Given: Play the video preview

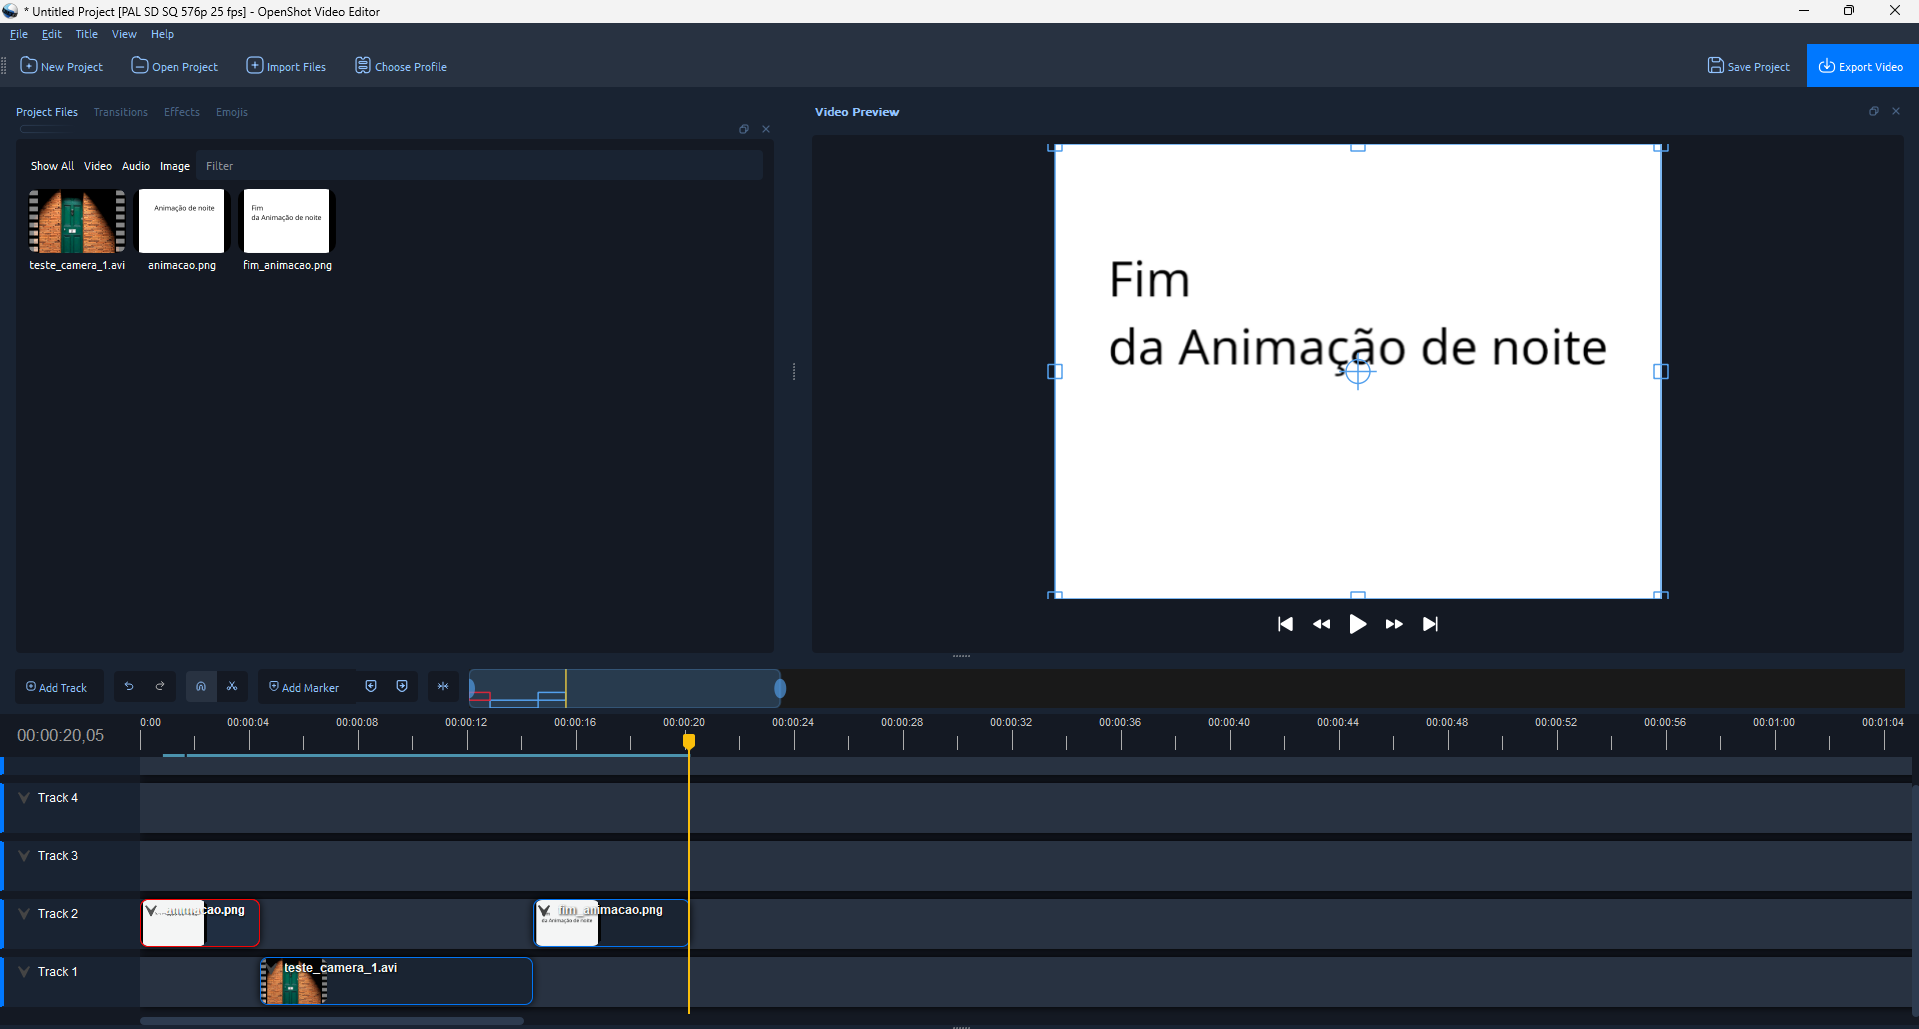Looking at the screenshot, I should [x=1357, y=624].
